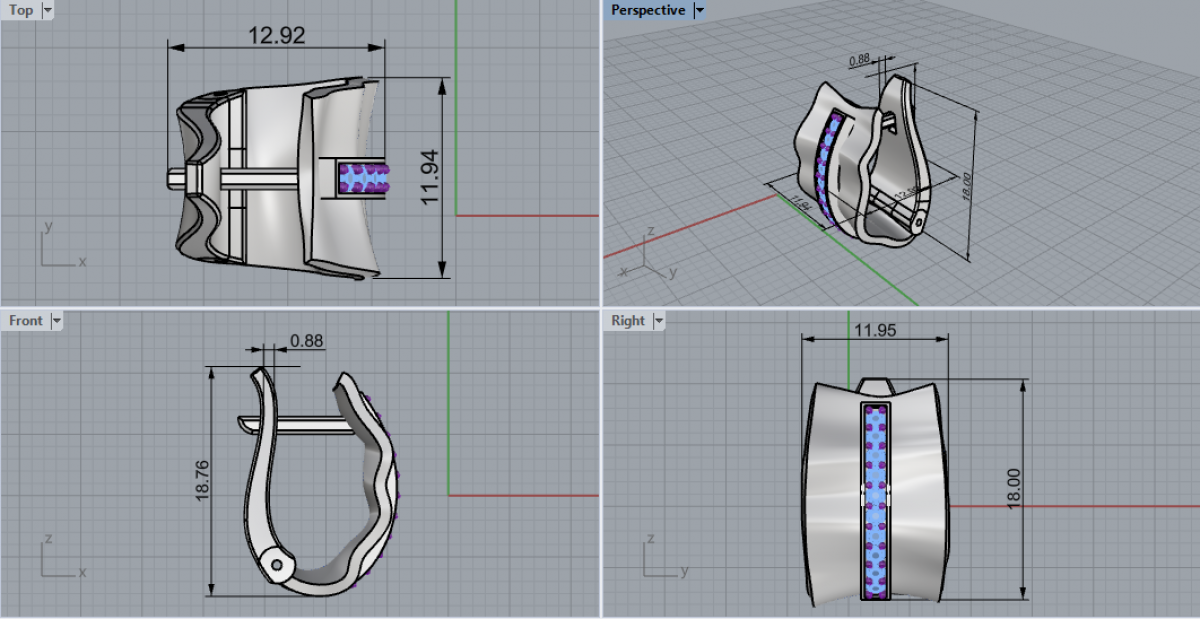1200x619 pixels.
Task: Expand the Front viewport menu arrow
Action: (x=57, y=321)
